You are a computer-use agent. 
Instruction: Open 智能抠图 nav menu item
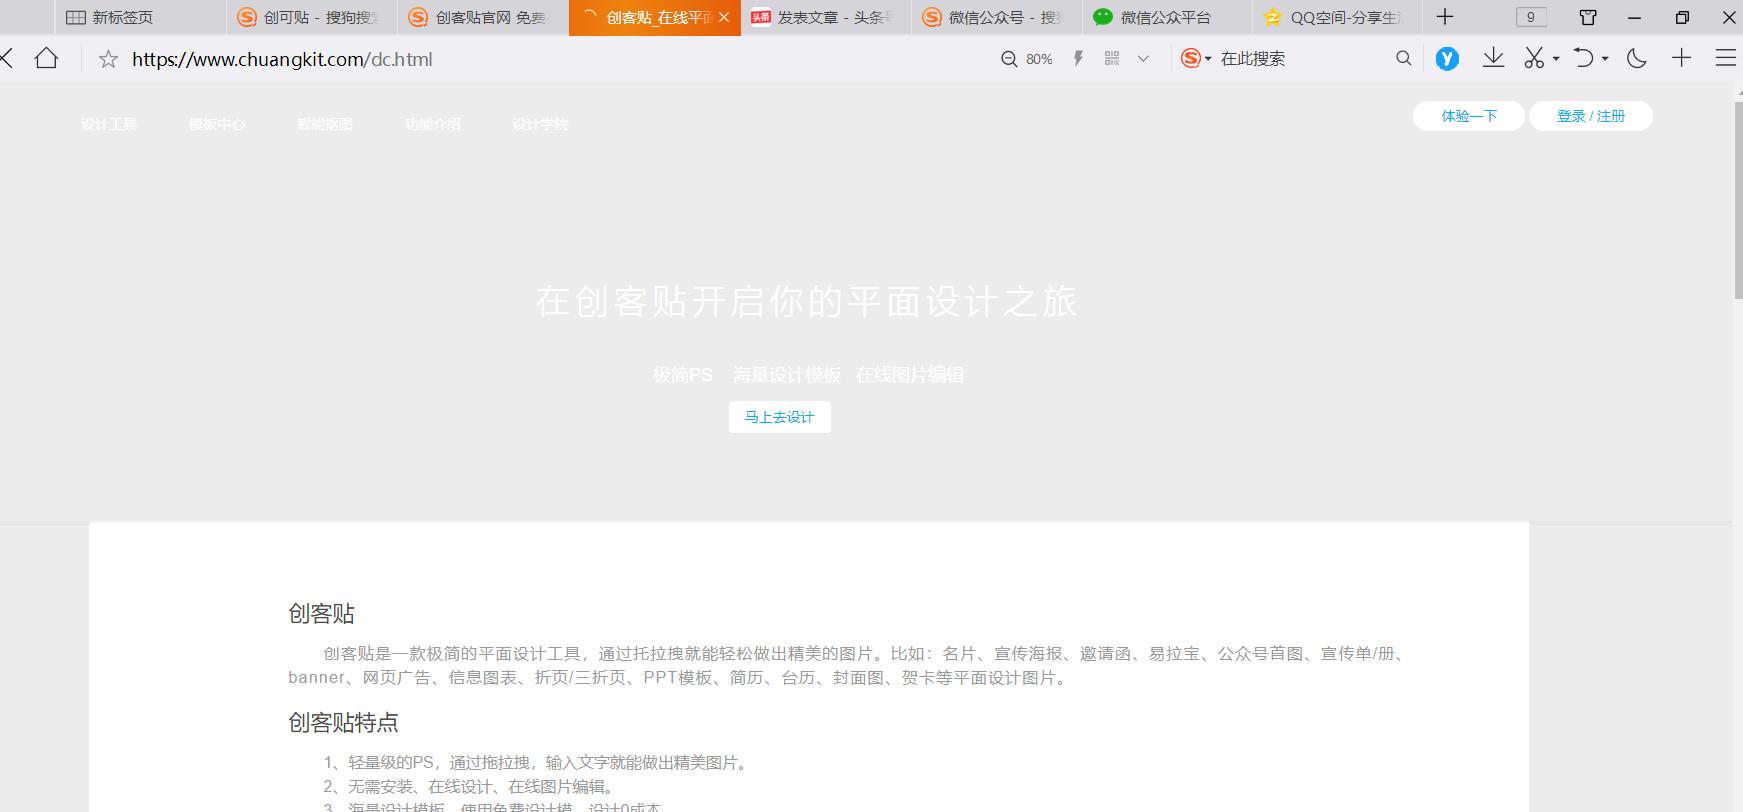(325, 124)
